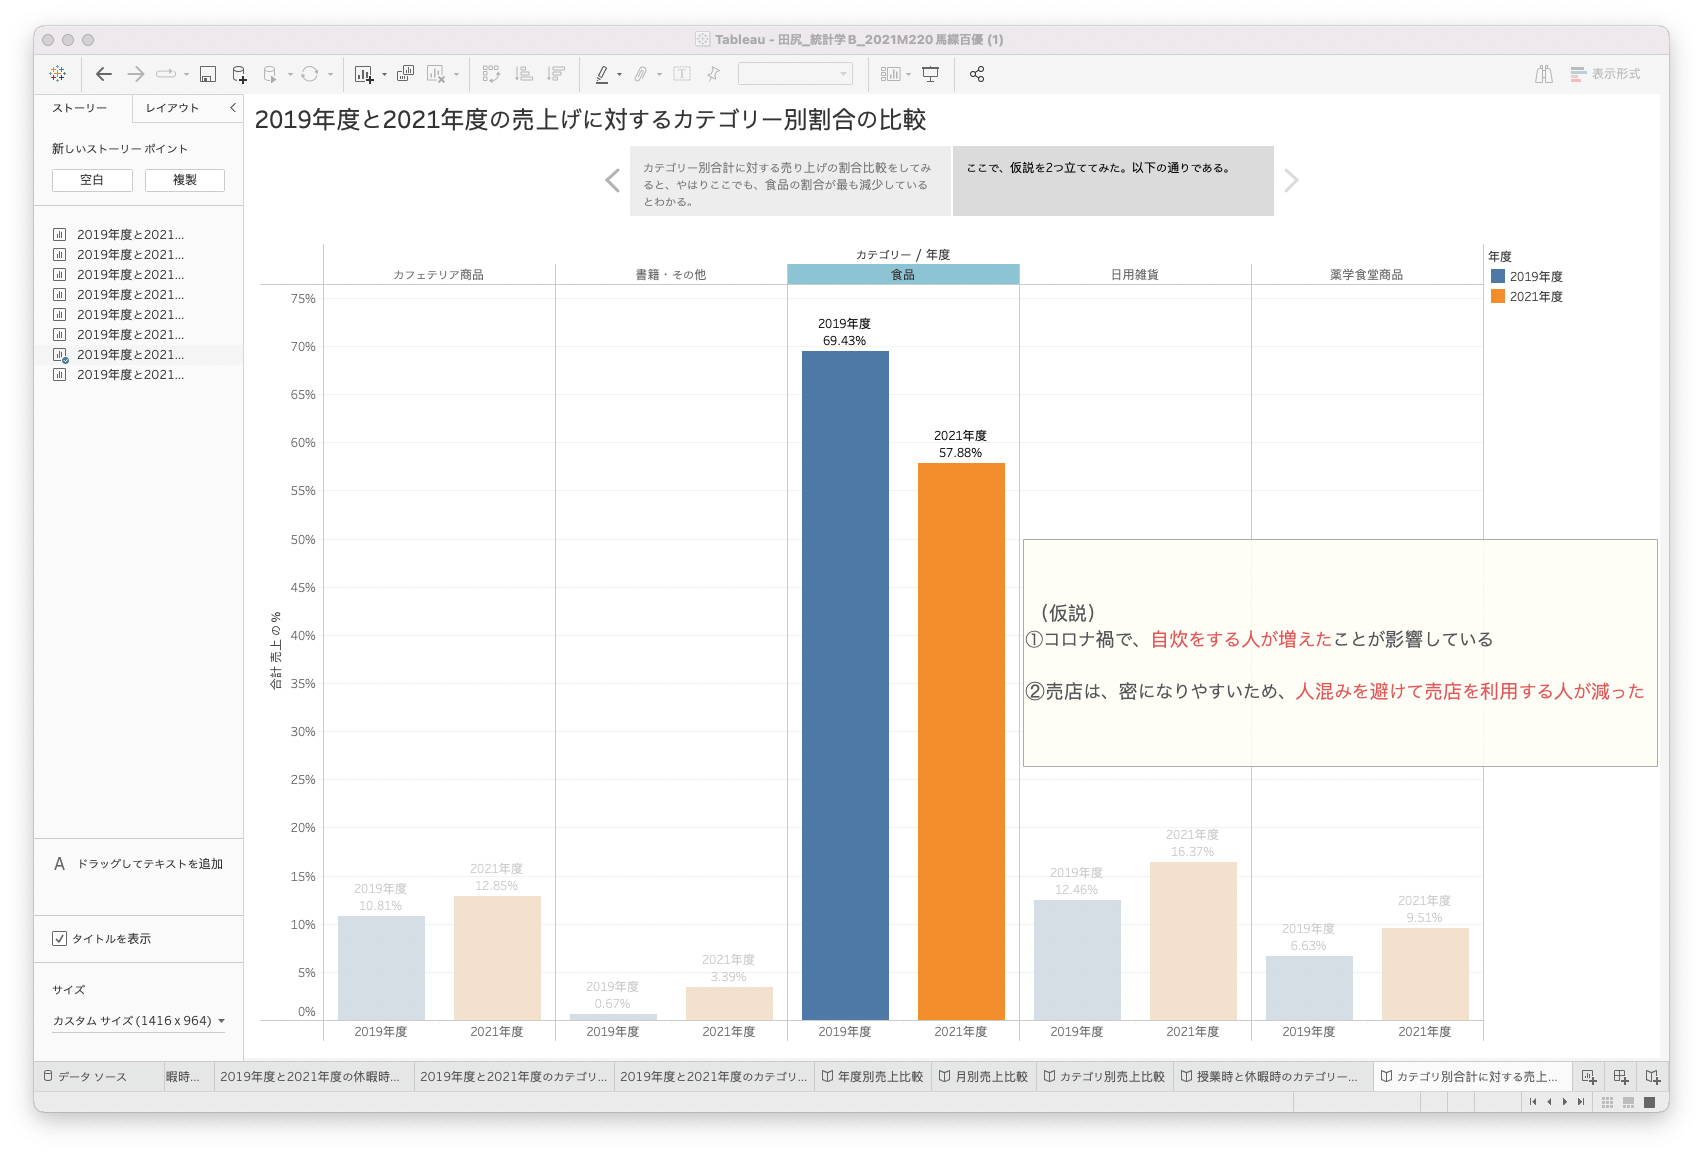1703x1154 pixels.
Task: Click the 複製 button
Action: pos(185,180)
